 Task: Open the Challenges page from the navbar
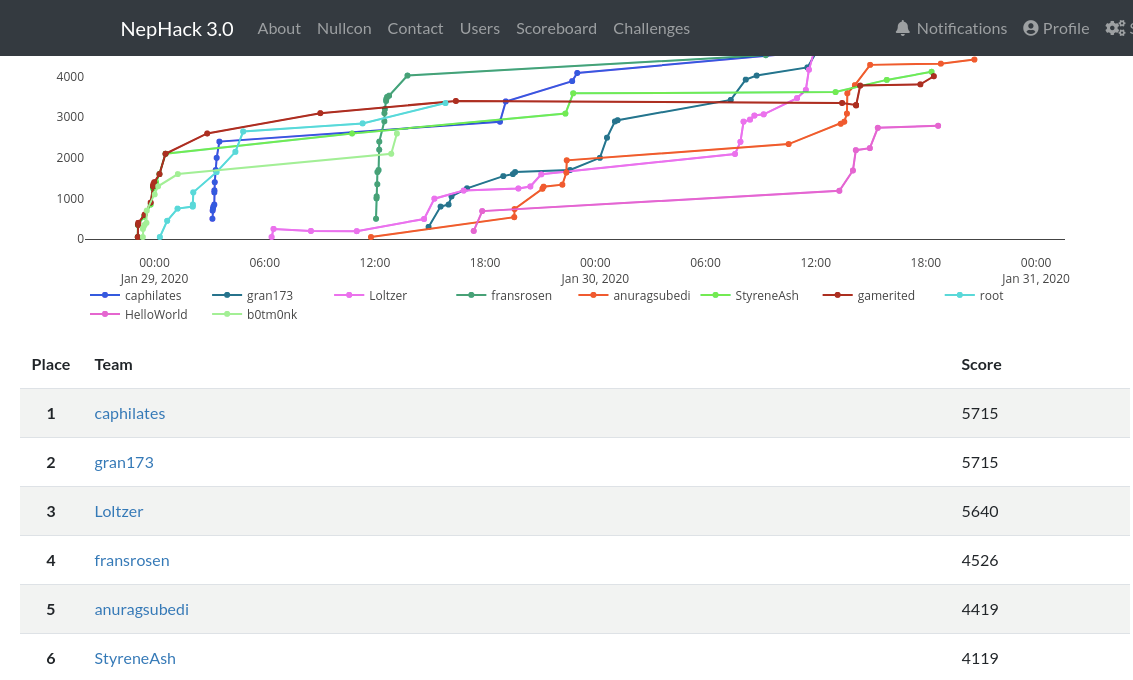point(651,28)
